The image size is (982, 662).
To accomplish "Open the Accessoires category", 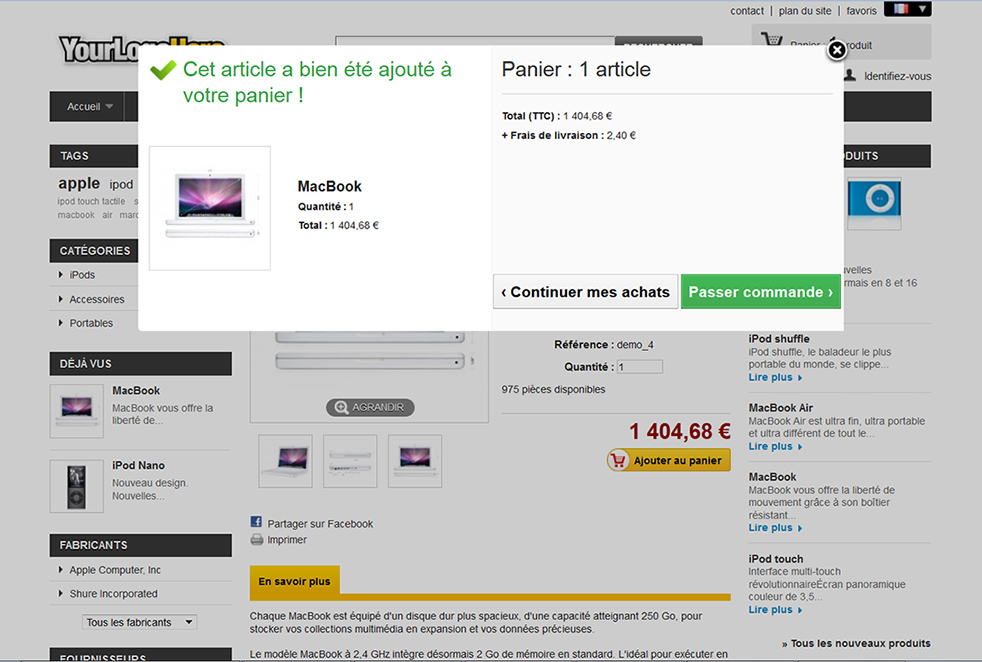I will point(96,299).
